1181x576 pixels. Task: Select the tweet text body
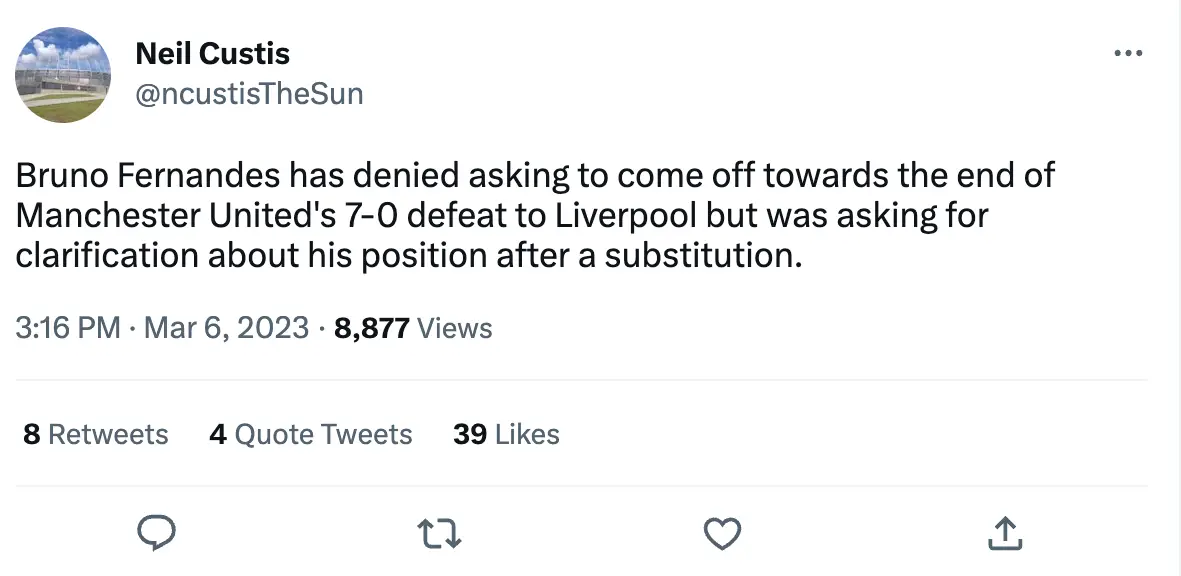tap(536, 215)
